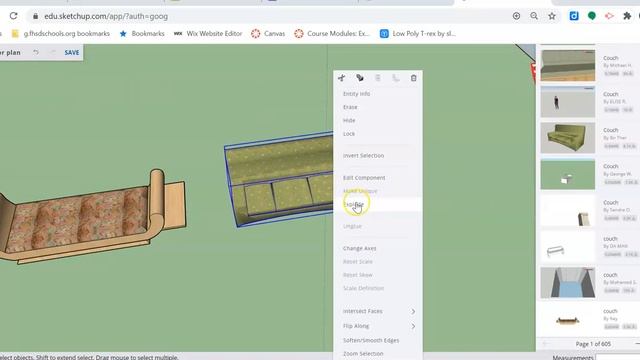Viewport: 640px width, 360px height.
Task: Open the red arrow browser extension
Action: (609, 16)
